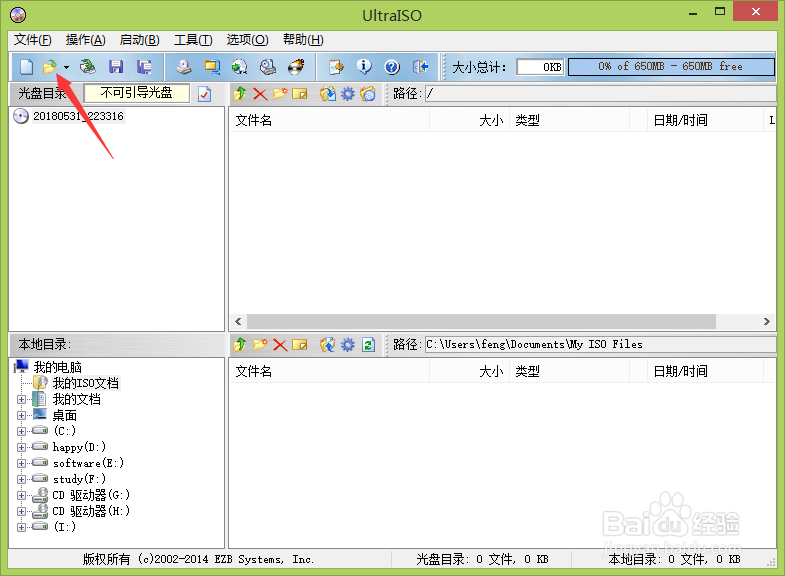The image size is (785, 576).
Task: Click the Save As icon
Action: click(x=144, y=67)
